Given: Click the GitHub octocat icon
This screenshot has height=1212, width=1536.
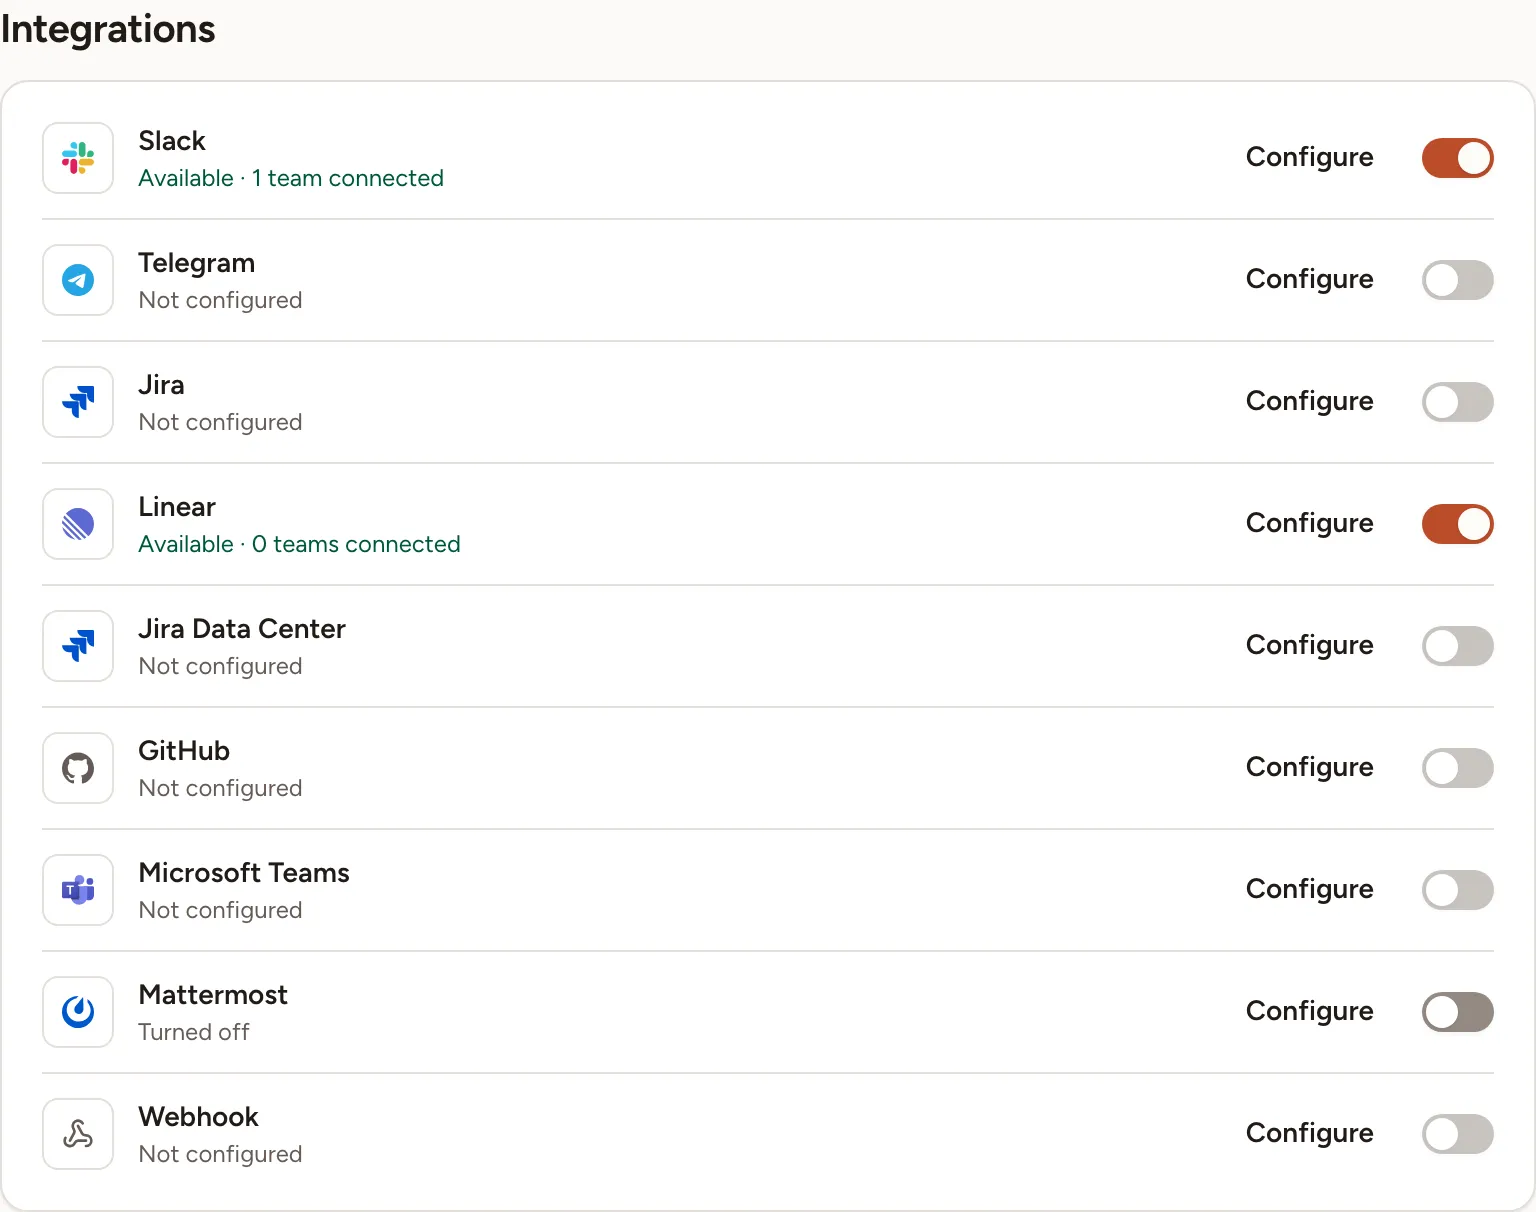Looking at the screenshot, I should coord(78,768).
